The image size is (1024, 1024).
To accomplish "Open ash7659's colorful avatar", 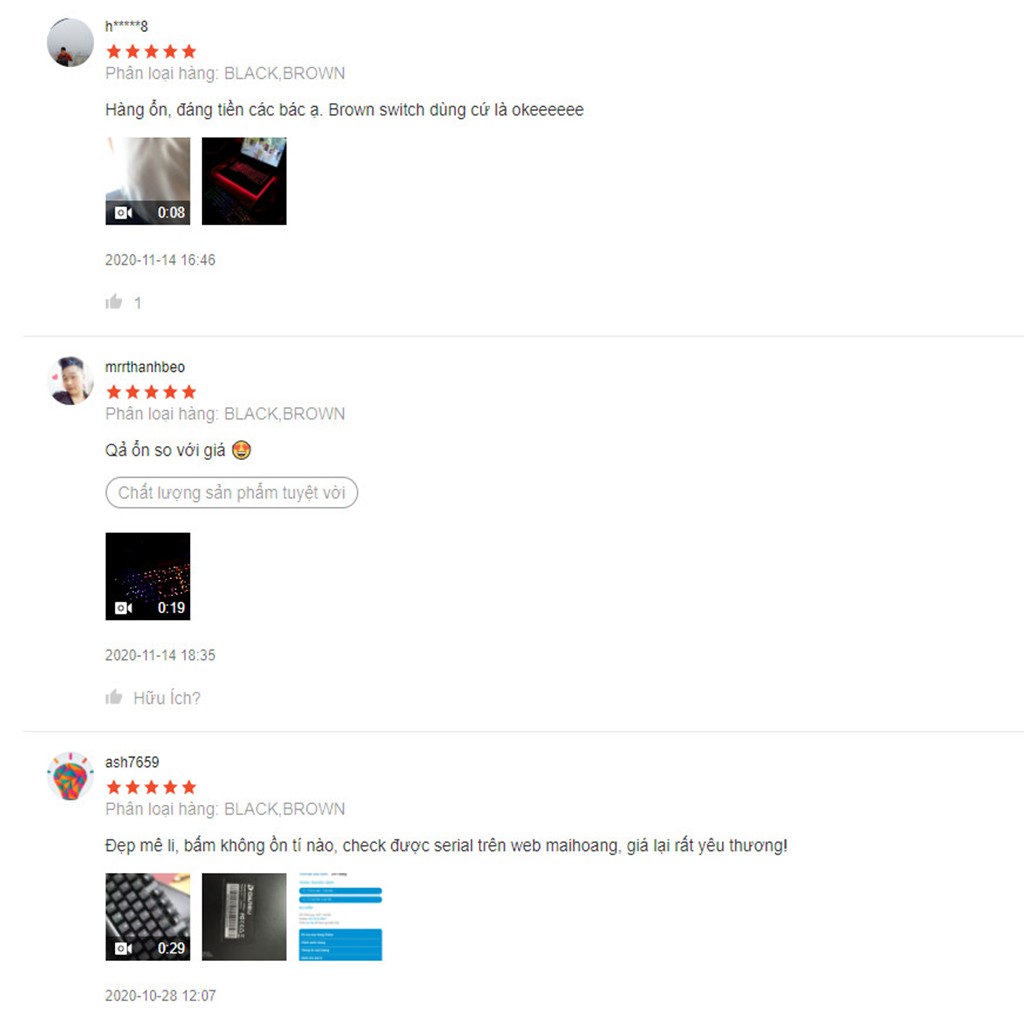I will pyautogui.click(x=70, y=776).
